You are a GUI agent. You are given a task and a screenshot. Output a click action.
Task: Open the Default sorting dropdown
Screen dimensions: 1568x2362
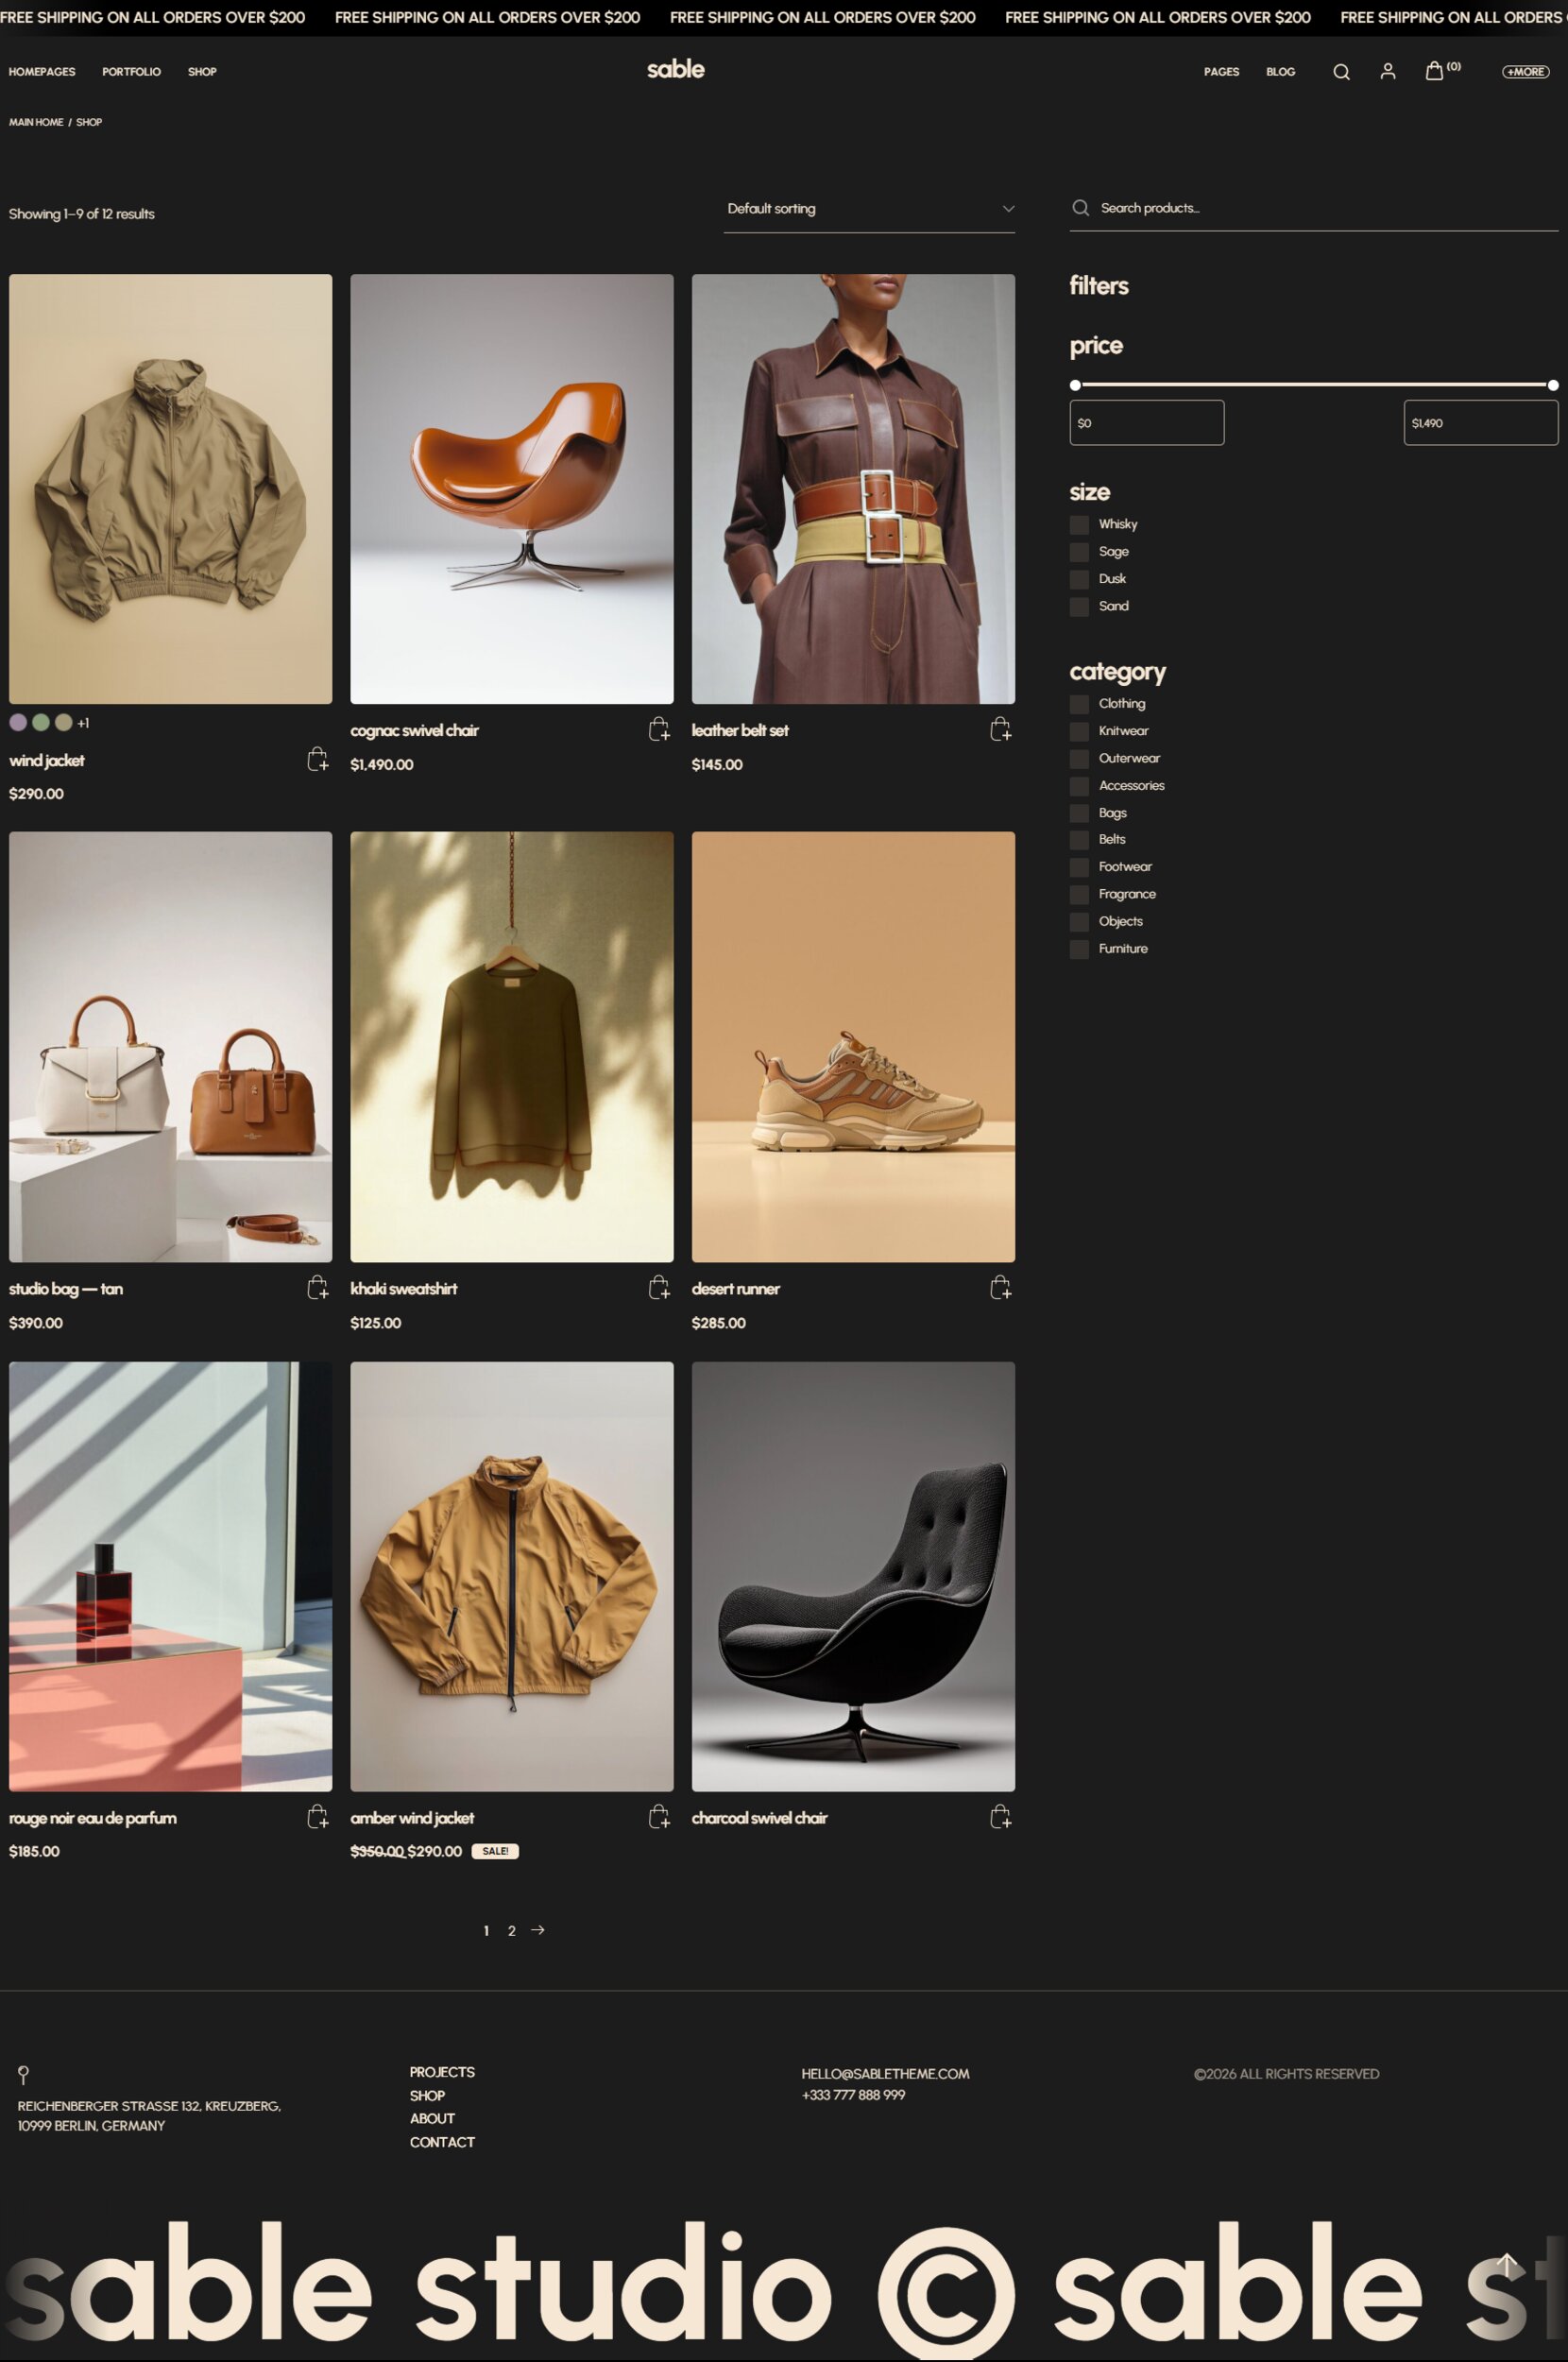tap(868, 209)
